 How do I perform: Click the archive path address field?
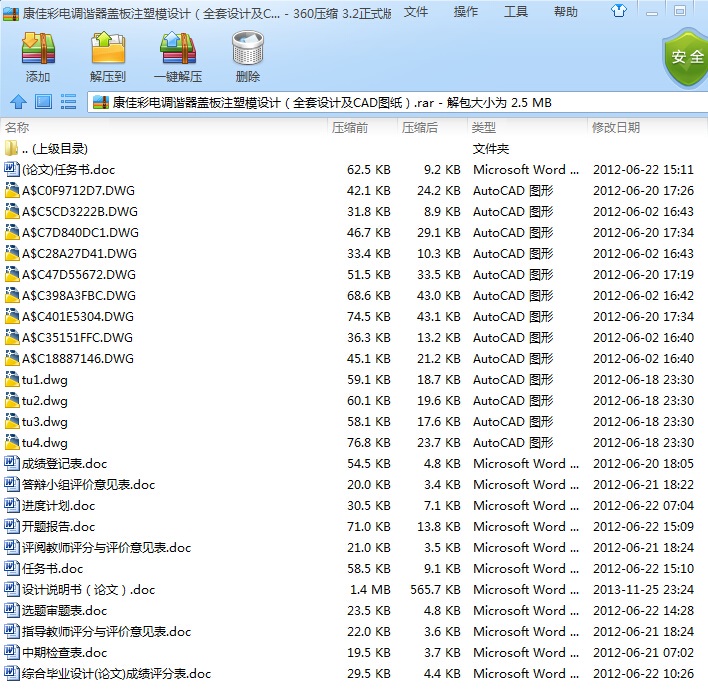click(x=397, y=102)
